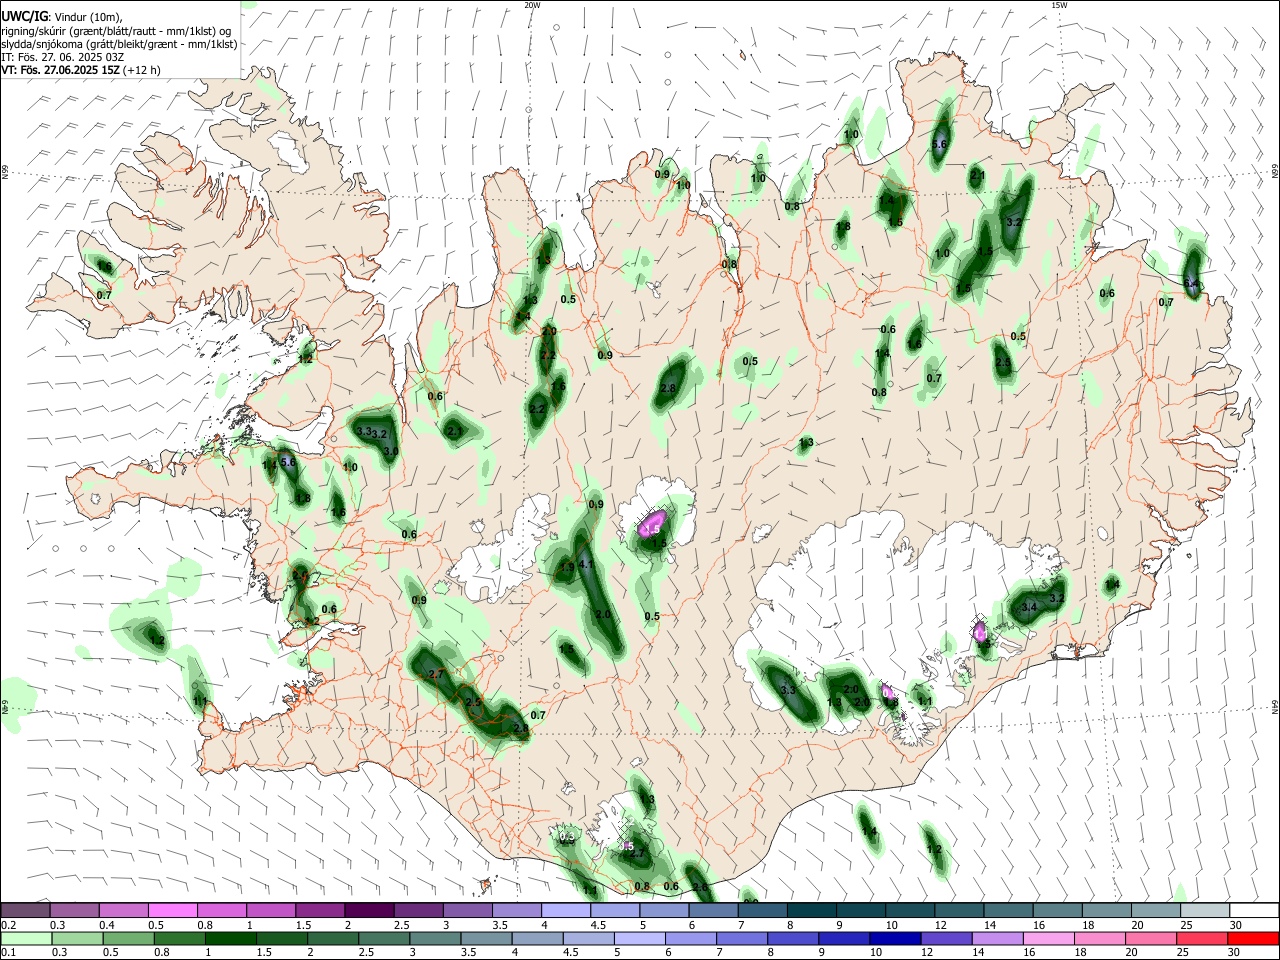Click the 'Vindur (10m),' header text
Image resolution: width=1280 pixels, height=960 pixels.
(87, 17)
